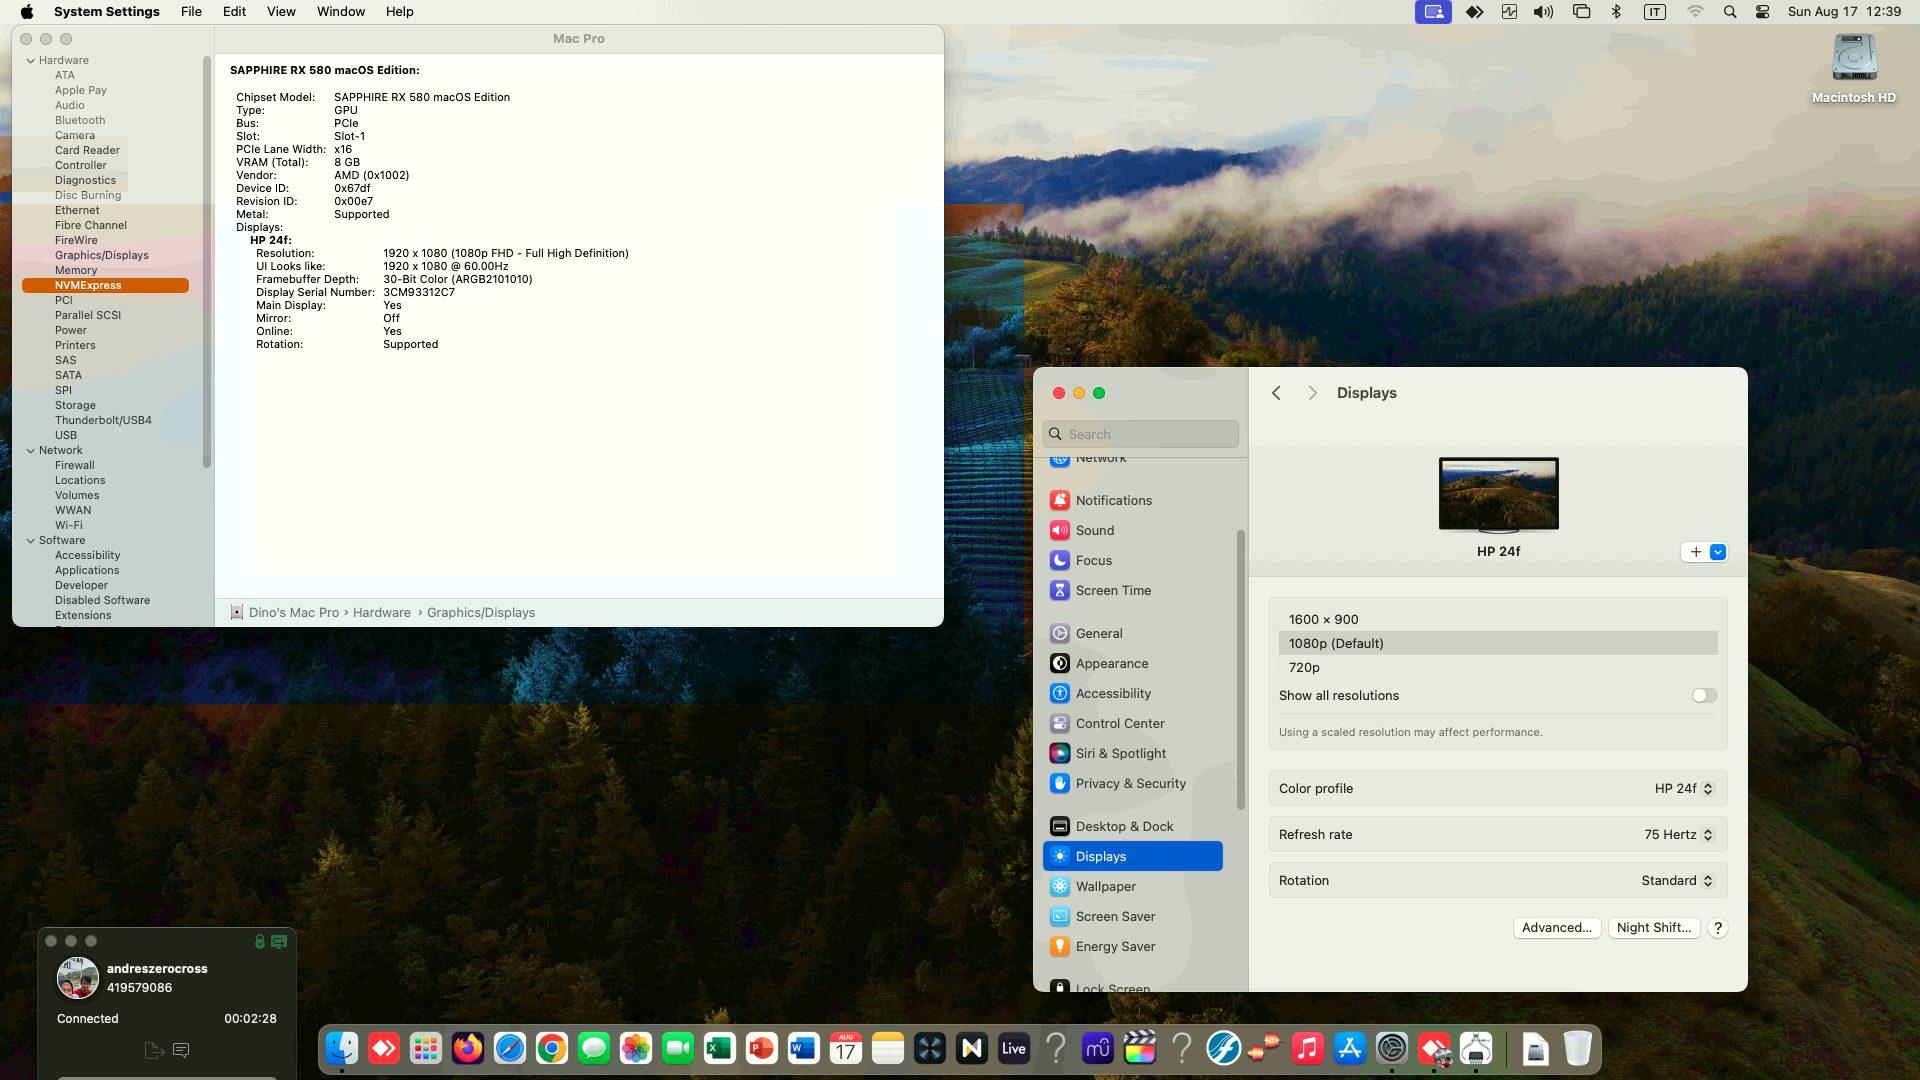Image resolution: width=1920 pixels, height=1080 pixels.
Task: Open the Control Center settings icon
Action: (1059, 723)
